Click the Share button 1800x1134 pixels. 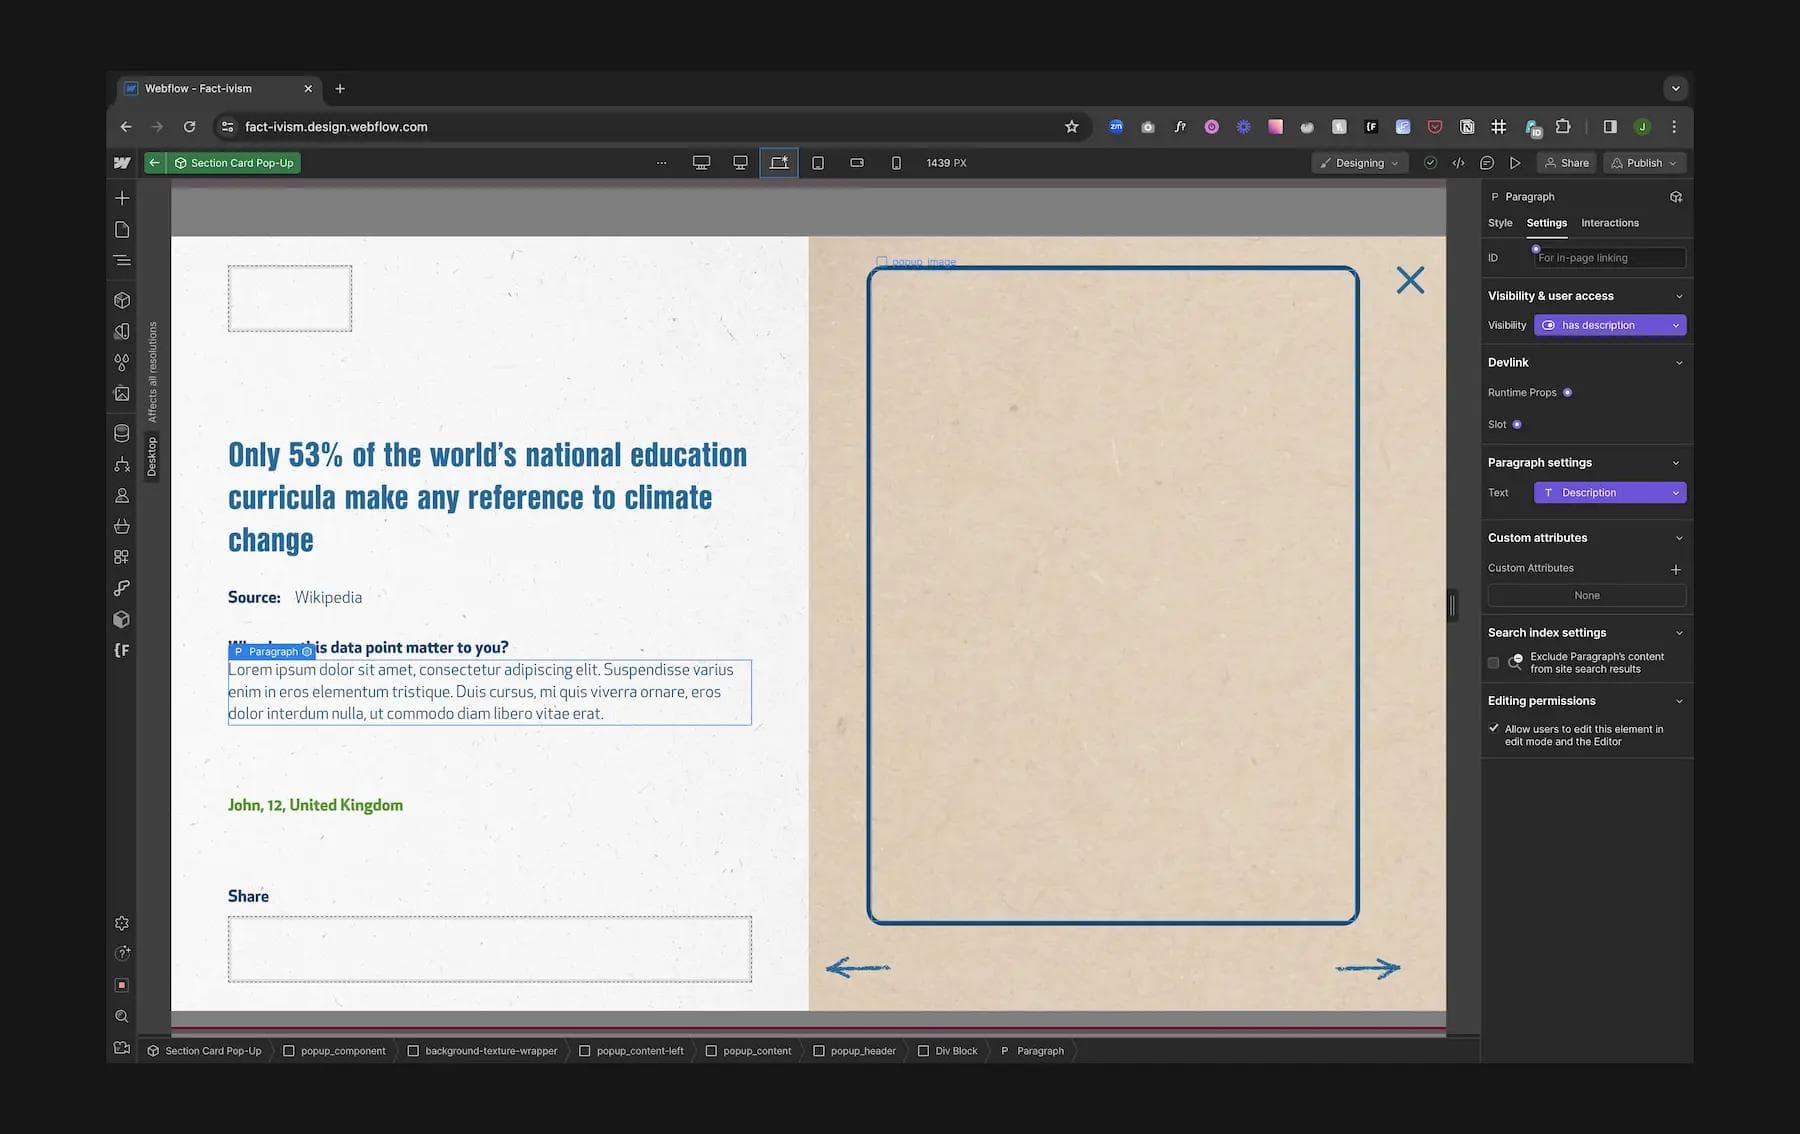[x=1567, y=162]
